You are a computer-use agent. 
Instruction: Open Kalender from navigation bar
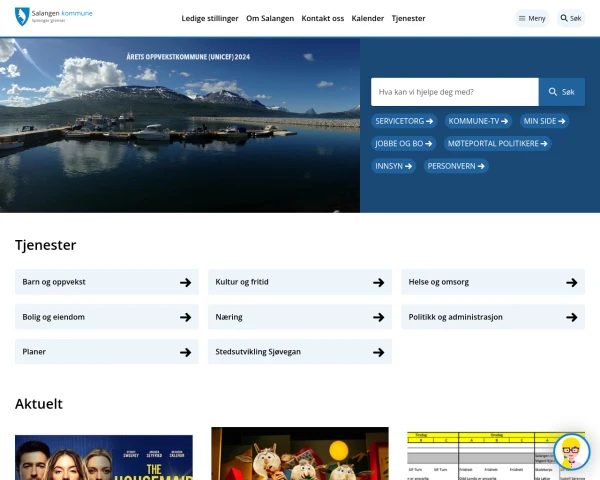coord(367,18)
